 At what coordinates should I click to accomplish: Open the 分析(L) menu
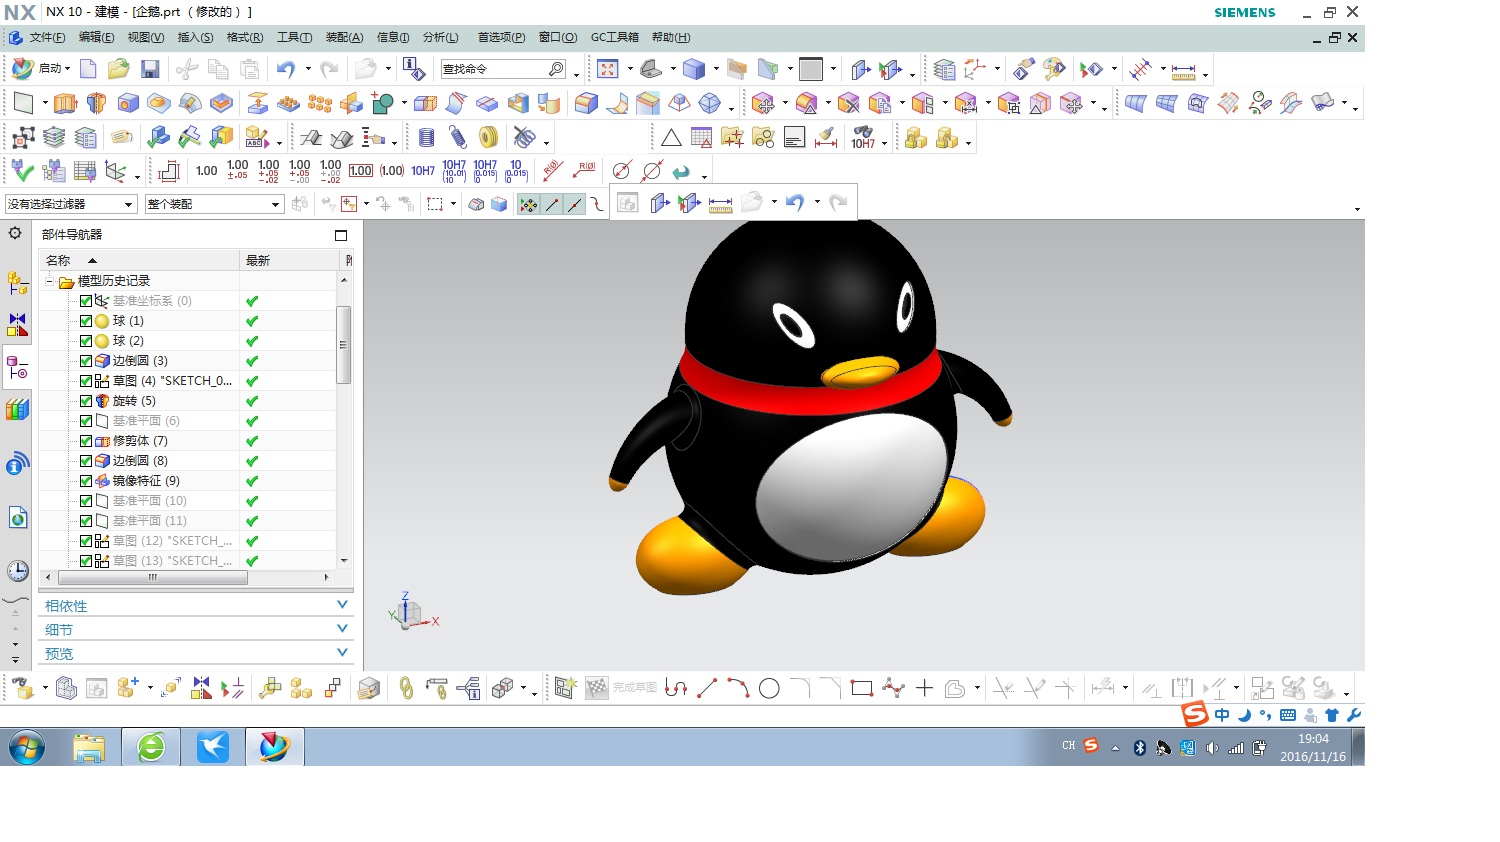click(x=440, y=37)
